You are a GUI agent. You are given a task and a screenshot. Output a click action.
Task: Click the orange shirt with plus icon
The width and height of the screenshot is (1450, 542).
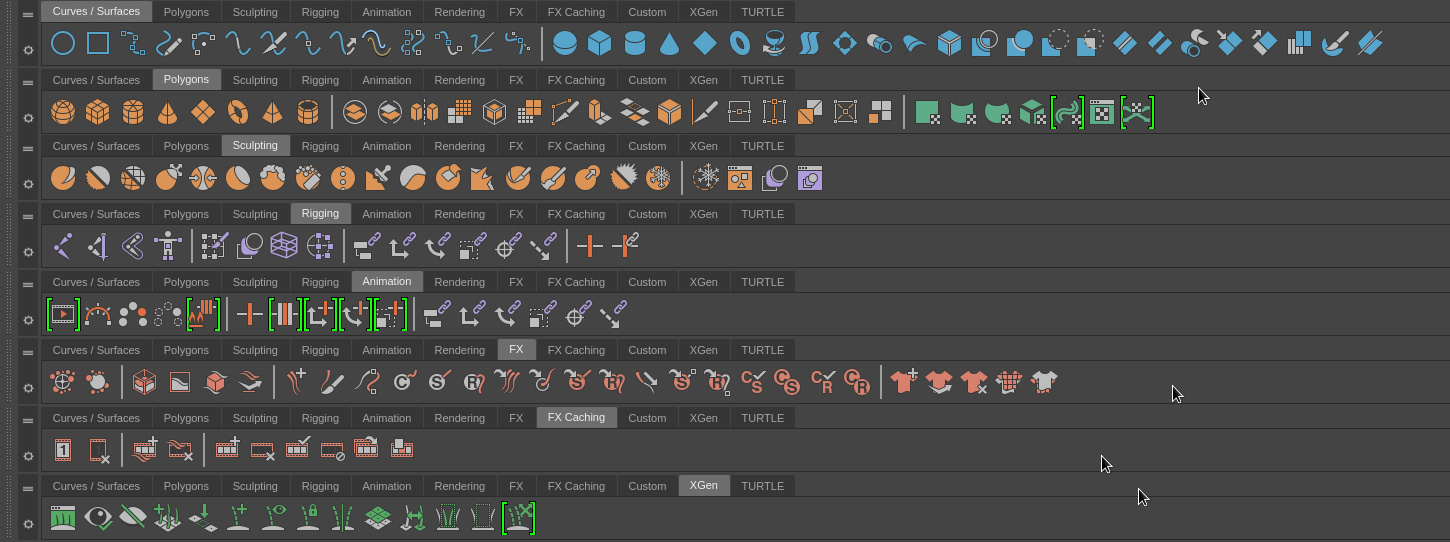click(x=904, y=381)
